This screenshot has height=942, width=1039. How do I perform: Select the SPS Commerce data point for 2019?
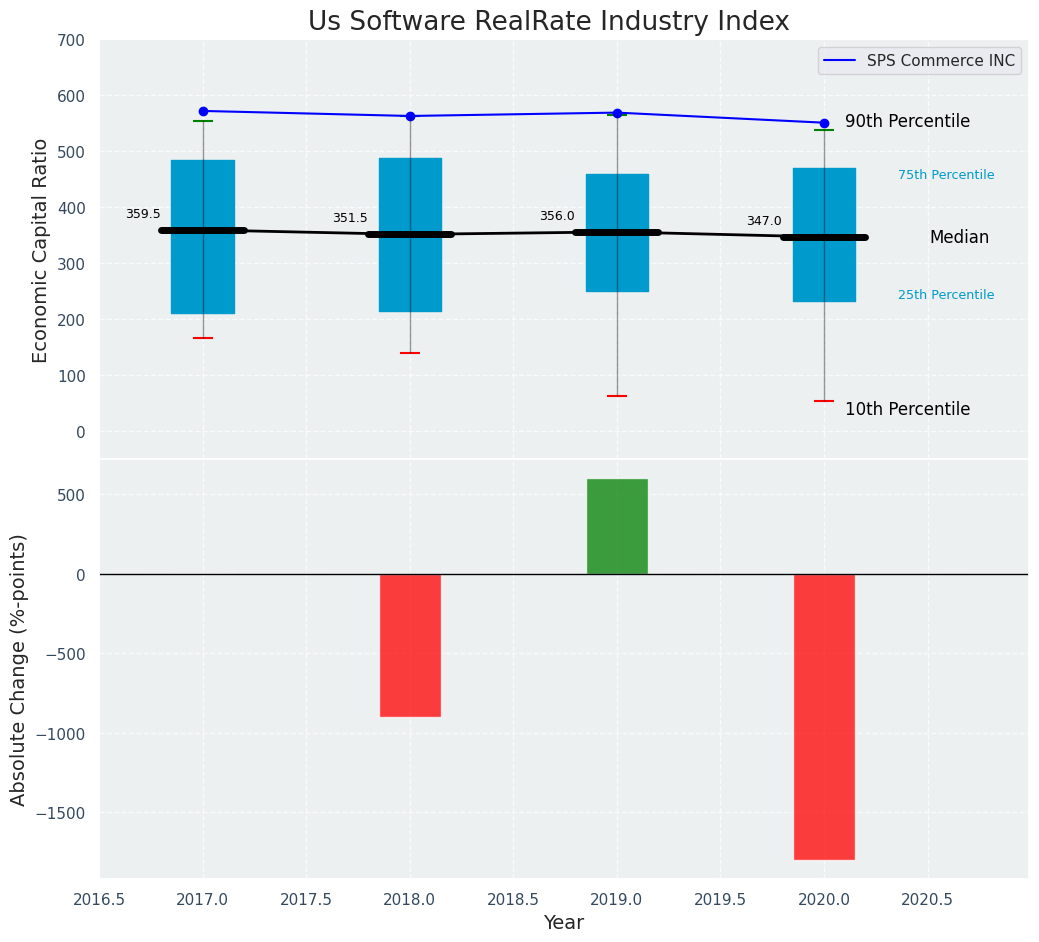618,113
